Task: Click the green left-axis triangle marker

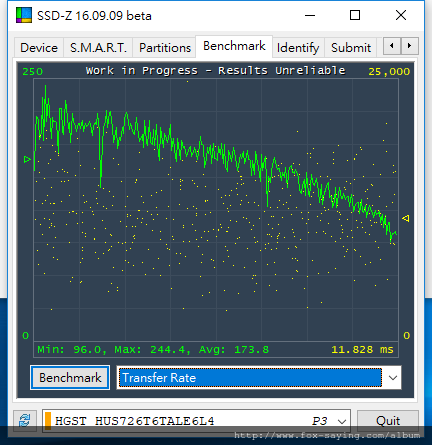Action: coord(27,159)
